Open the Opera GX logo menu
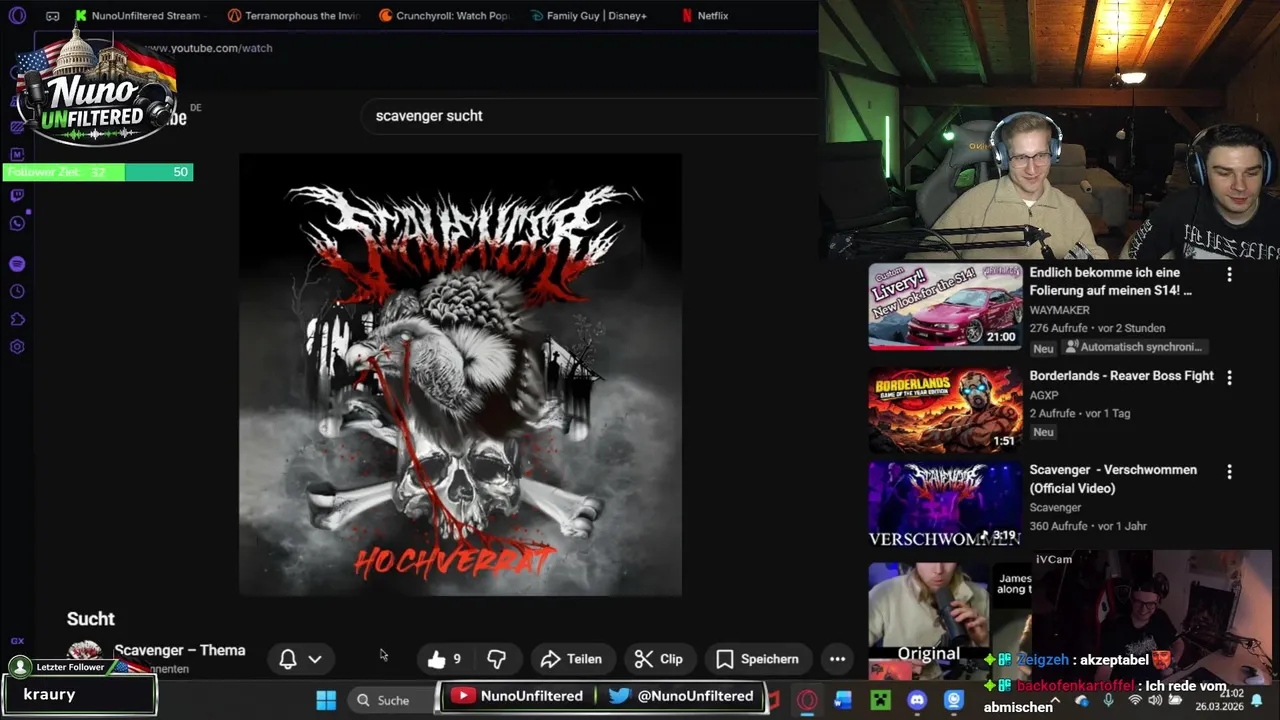1280x720 pixels. click(17, 15)
